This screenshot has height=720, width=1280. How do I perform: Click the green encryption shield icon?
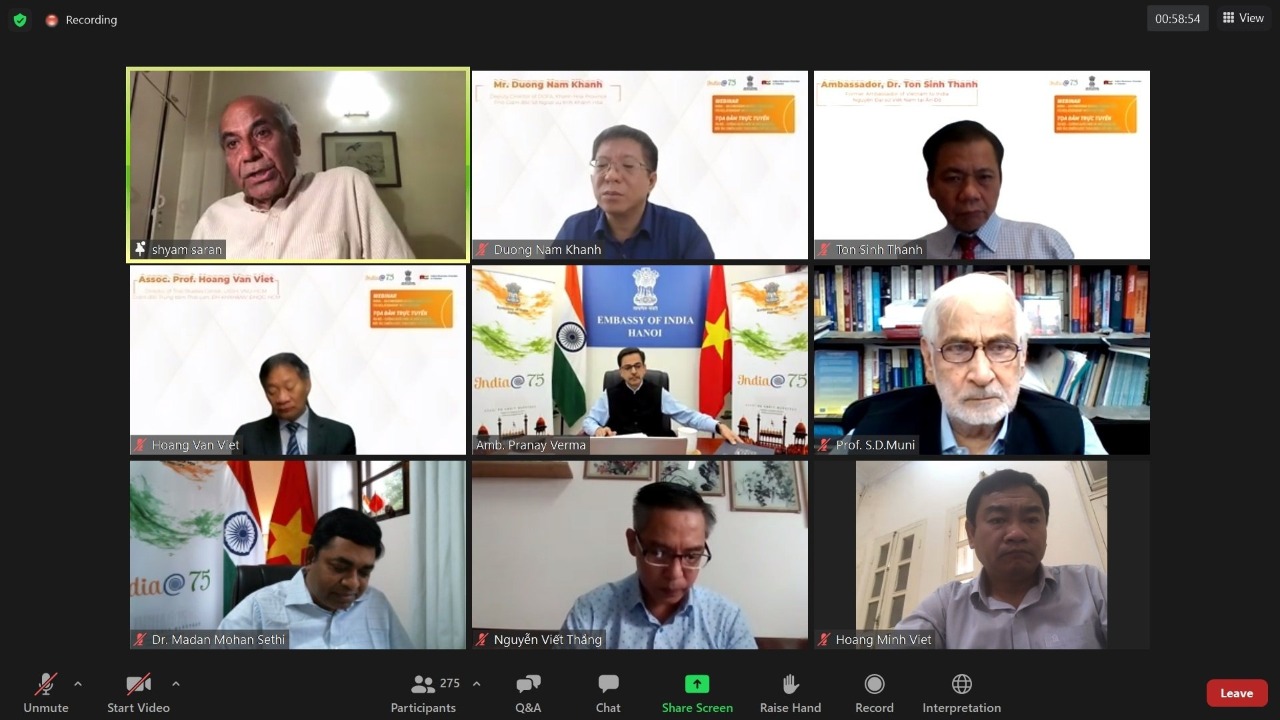[x=20, y=20]
